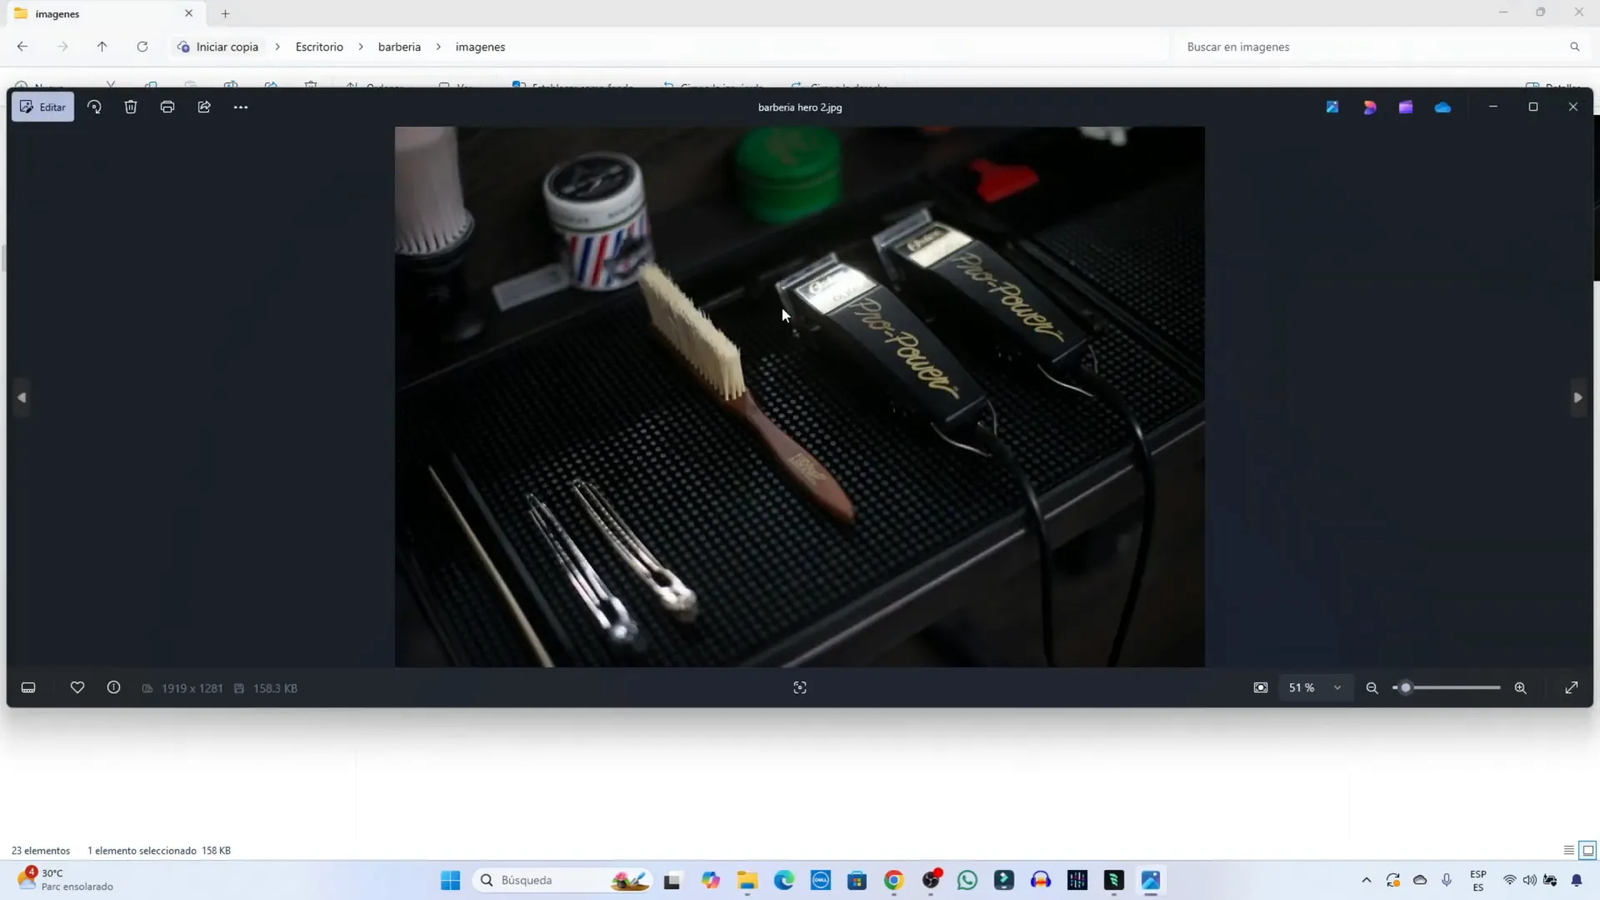
Task: Expand the chevron after Escritorio in breadcrumb
Action: coord(361,47)
